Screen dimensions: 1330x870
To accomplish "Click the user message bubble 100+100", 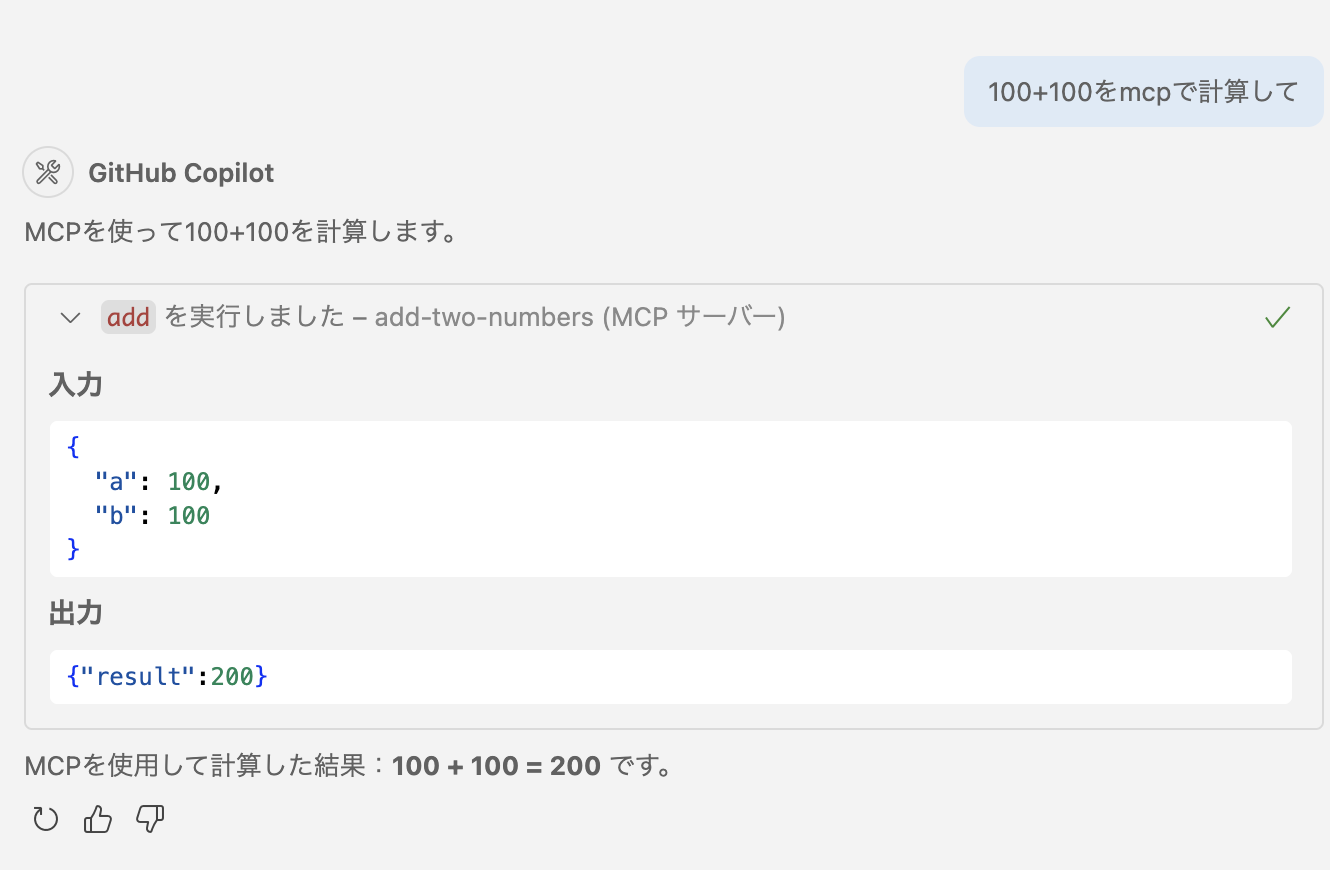I will tap(1142, 92).
